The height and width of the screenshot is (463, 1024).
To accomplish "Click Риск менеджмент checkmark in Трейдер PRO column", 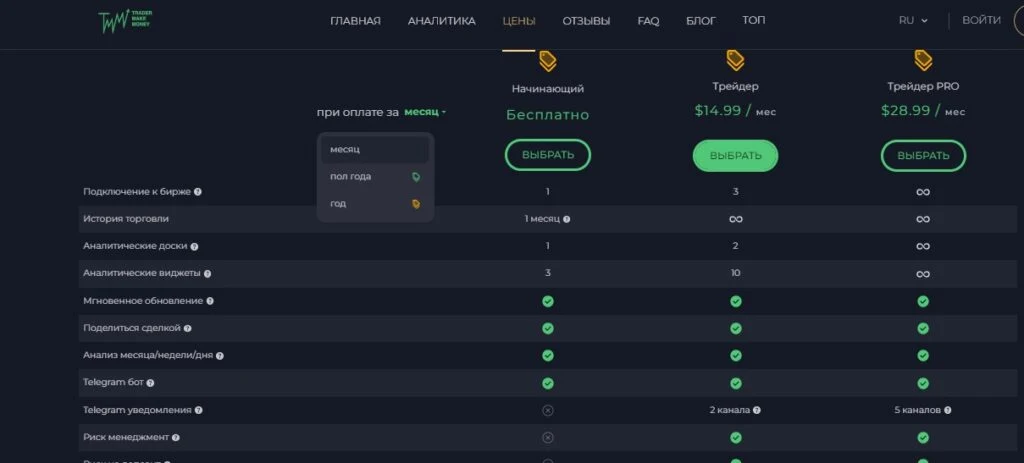I will pyautogui.click(x=923, y=438).
